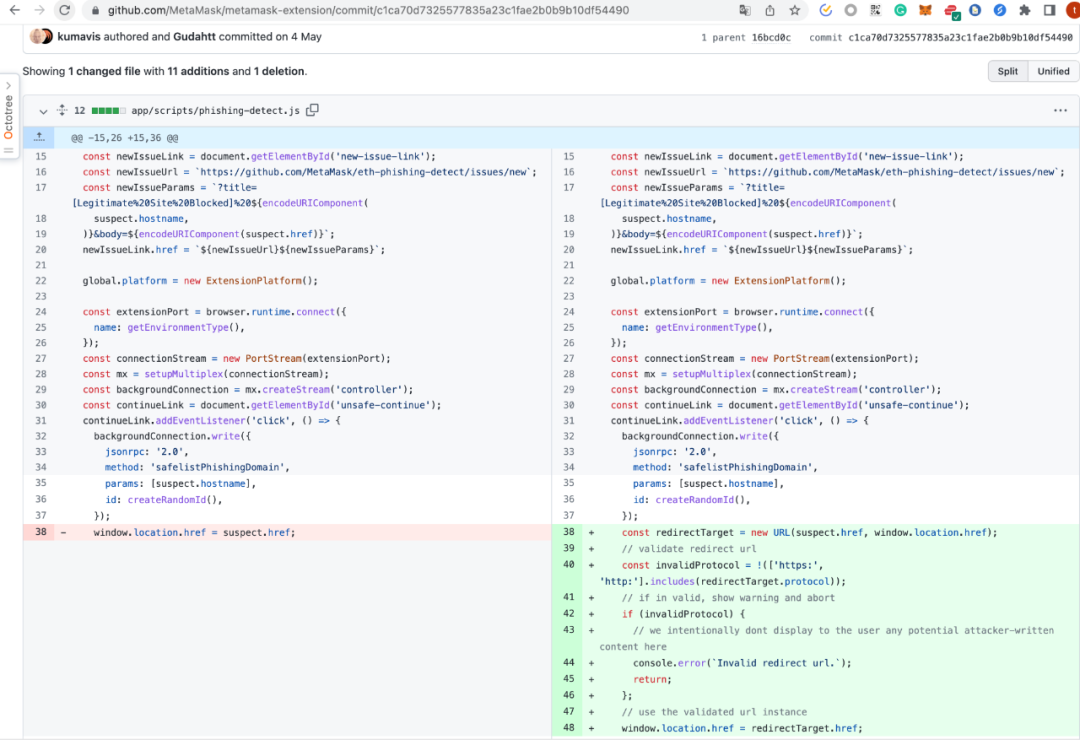Switch to Split diff view

[x=1007, y=71]
